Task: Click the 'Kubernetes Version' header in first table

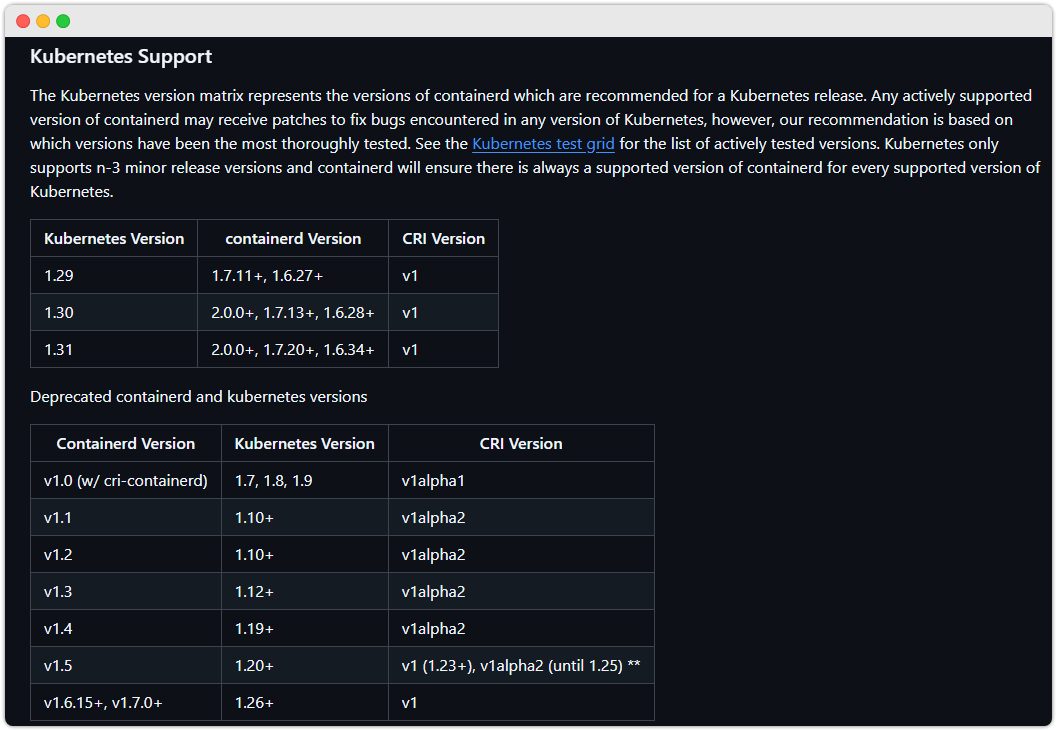Action: (114, 238)
